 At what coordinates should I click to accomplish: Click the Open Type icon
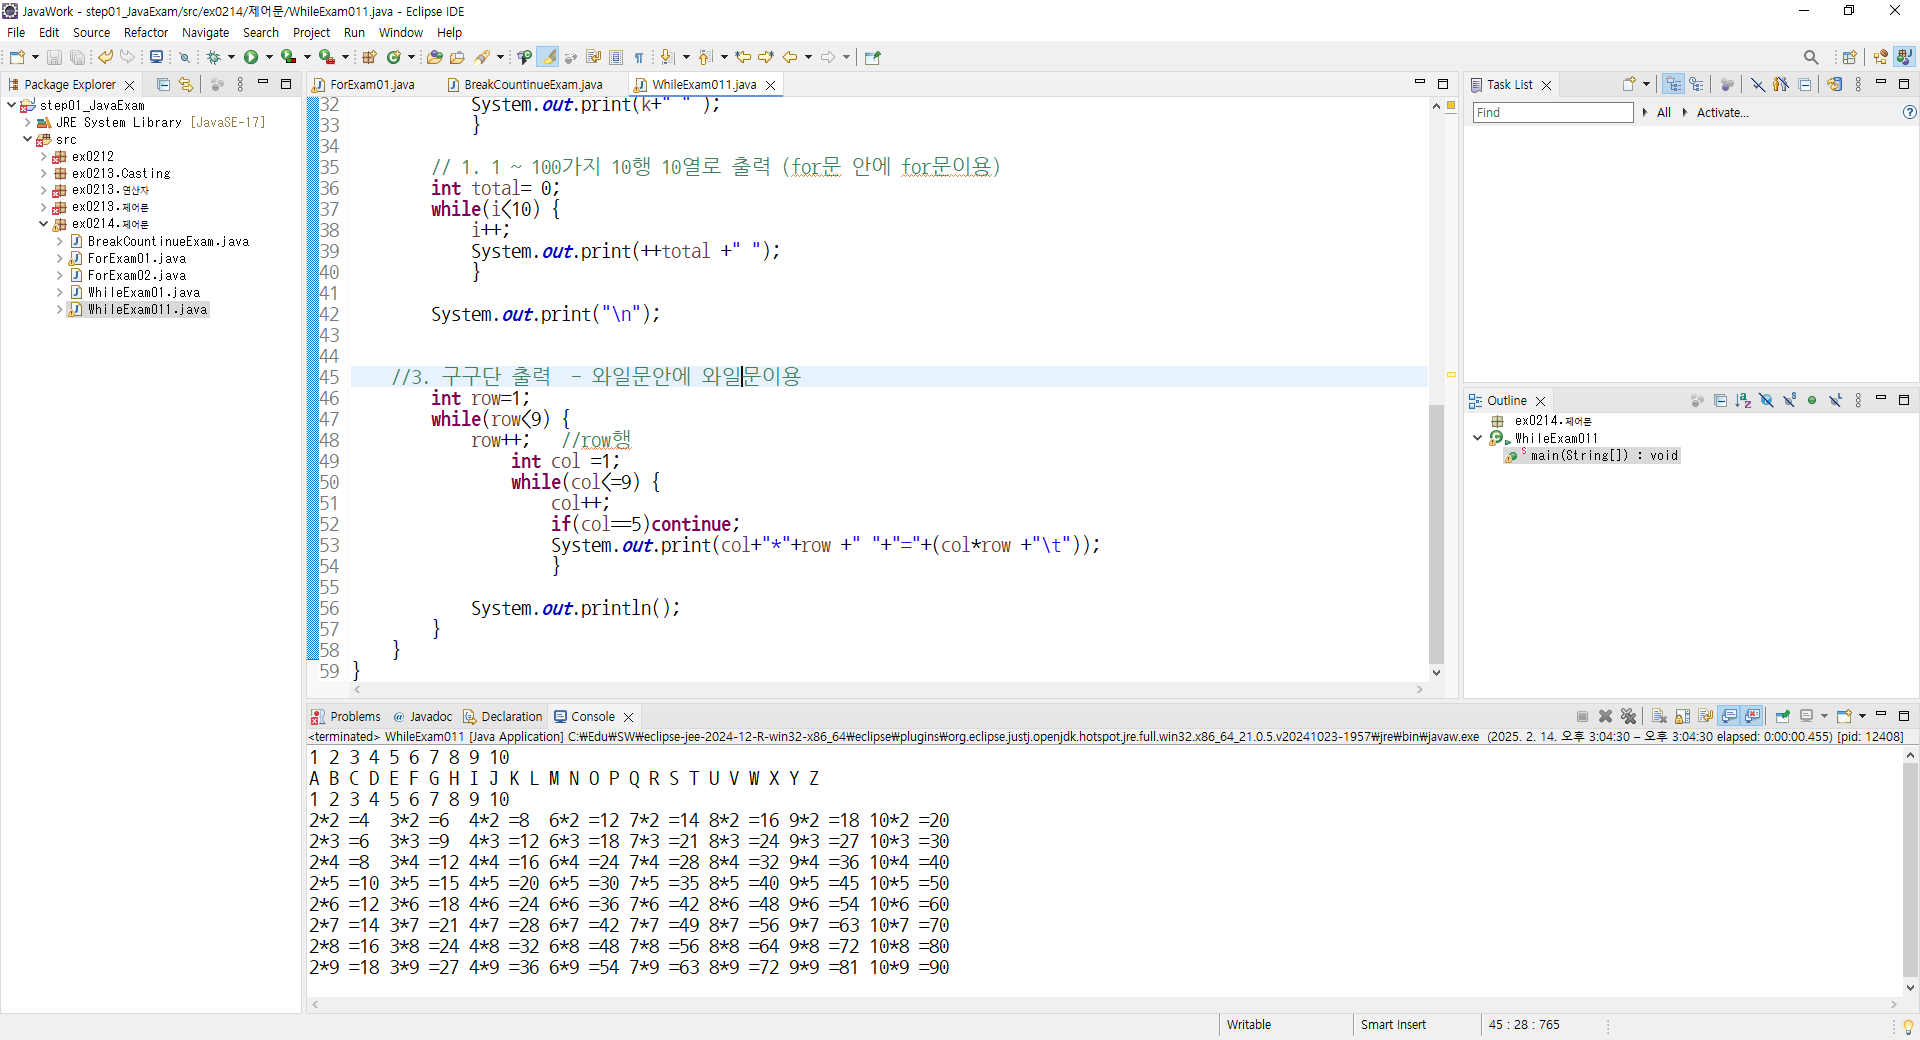434,57
